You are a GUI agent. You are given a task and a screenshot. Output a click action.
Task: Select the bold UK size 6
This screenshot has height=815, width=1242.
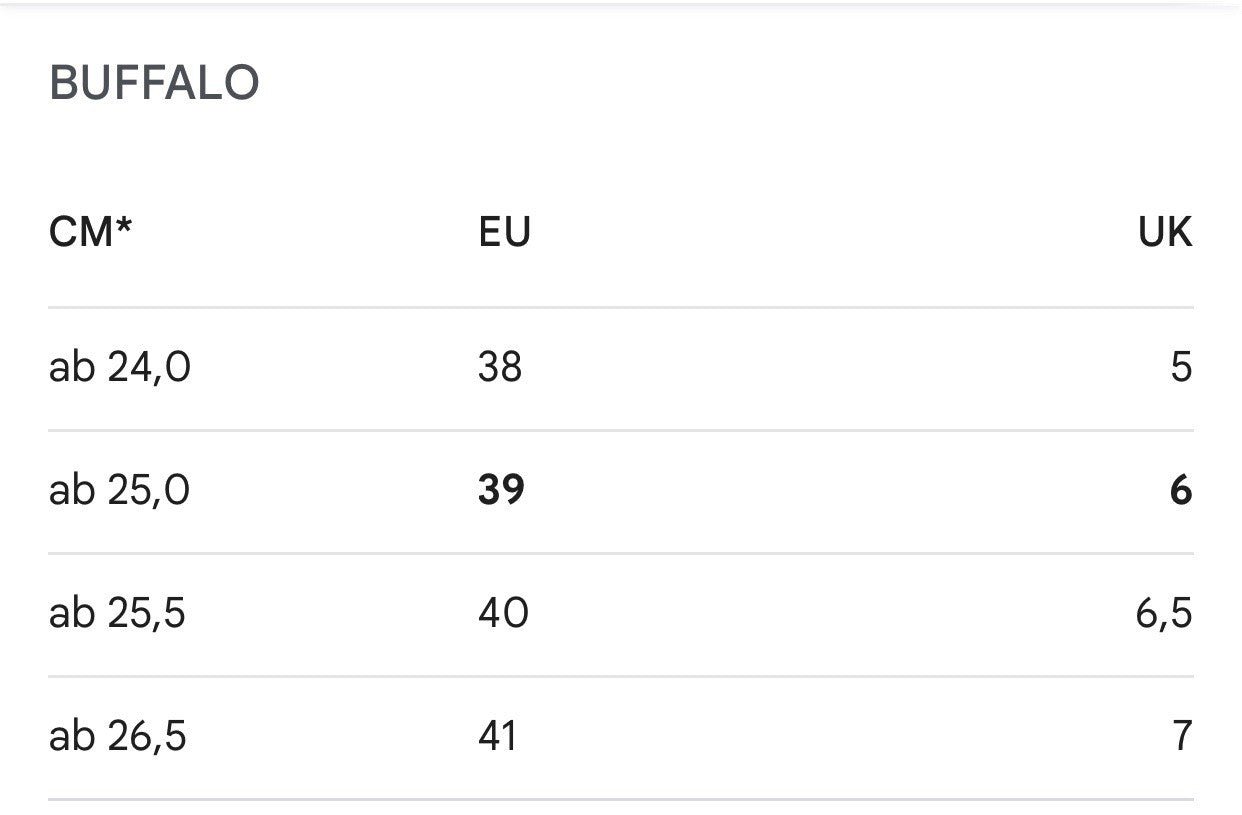1181,491
